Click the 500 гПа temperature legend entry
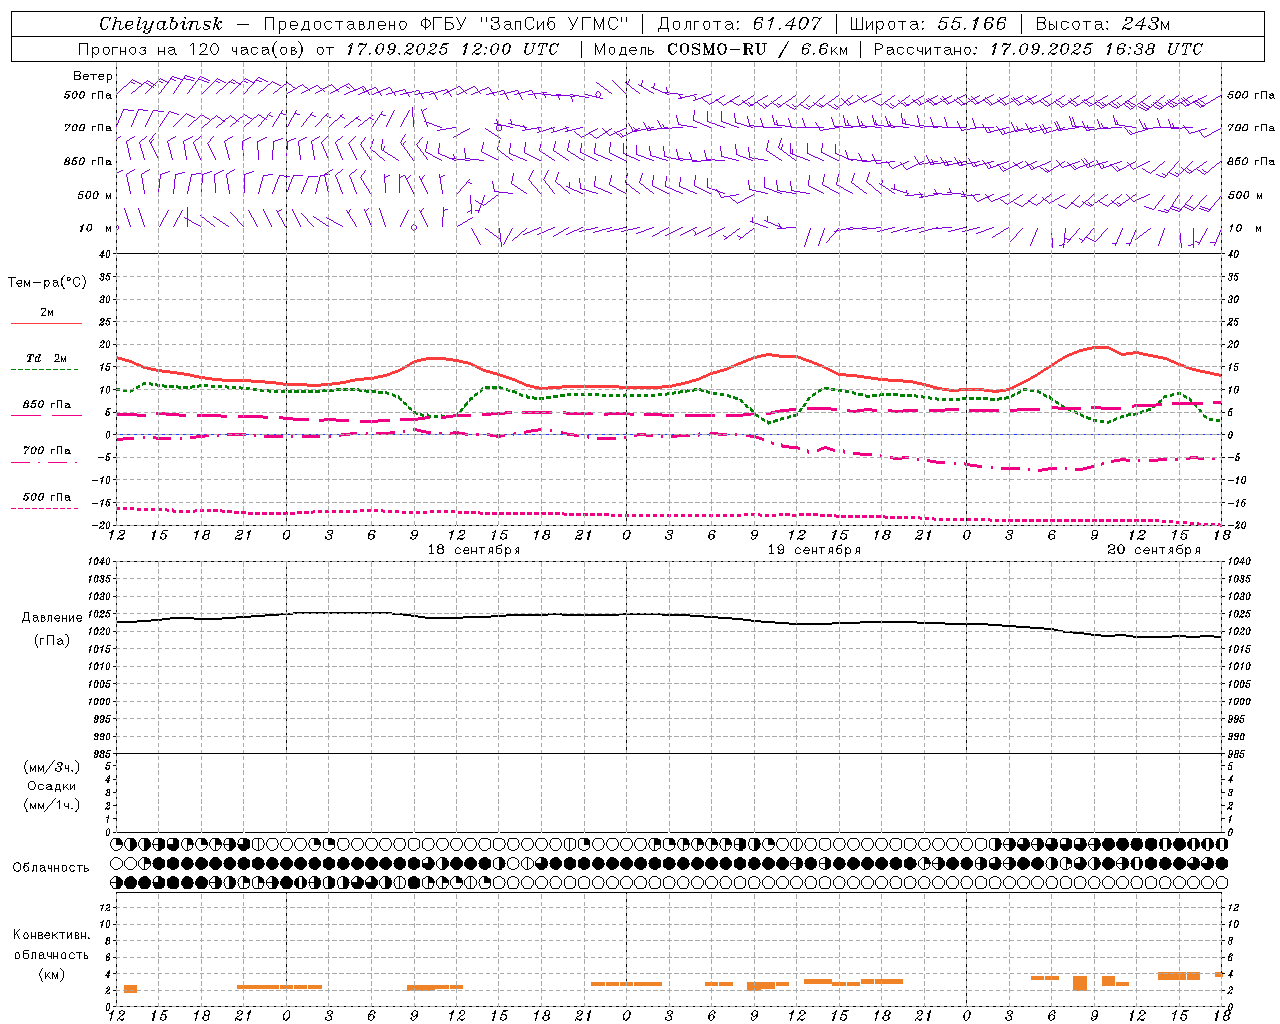This screenshot has width=1280, height=1024. click(47, 496)
